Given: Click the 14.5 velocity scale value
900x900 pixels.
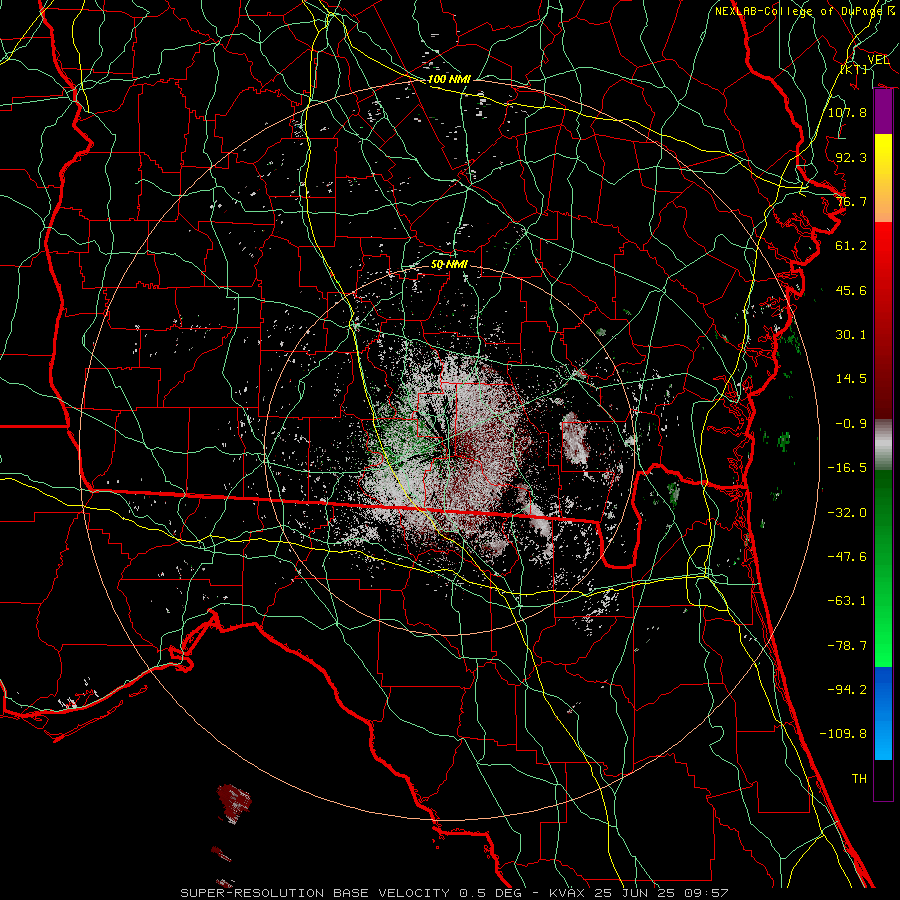Looking at the screenshot, I should point(851,379).
